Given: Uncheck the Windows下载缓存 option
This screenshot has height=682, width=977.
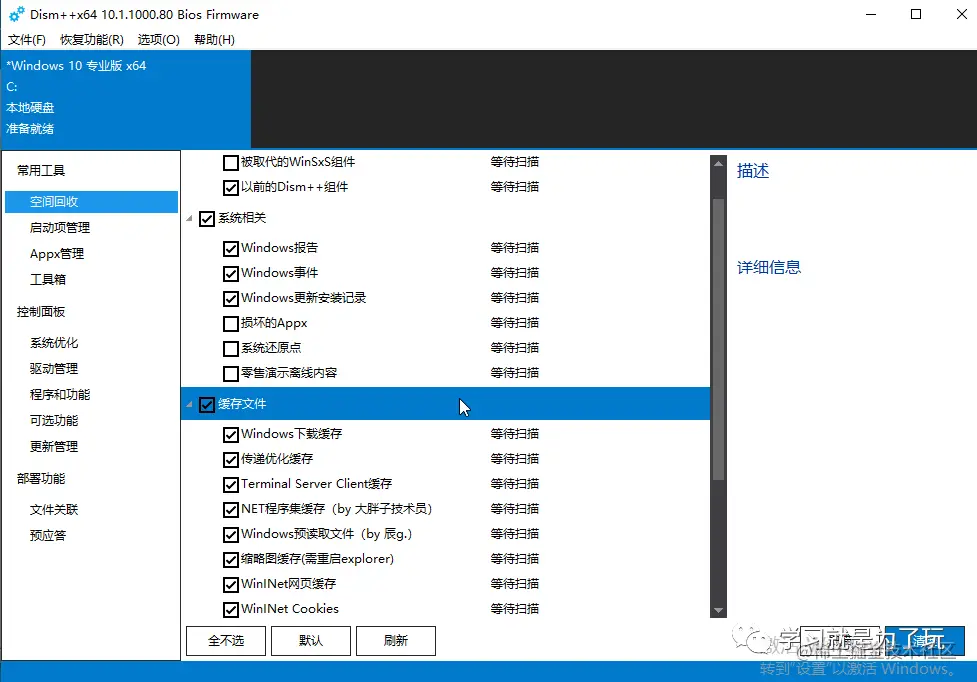Looking at the screenshot, I should [x=230, y=433].
